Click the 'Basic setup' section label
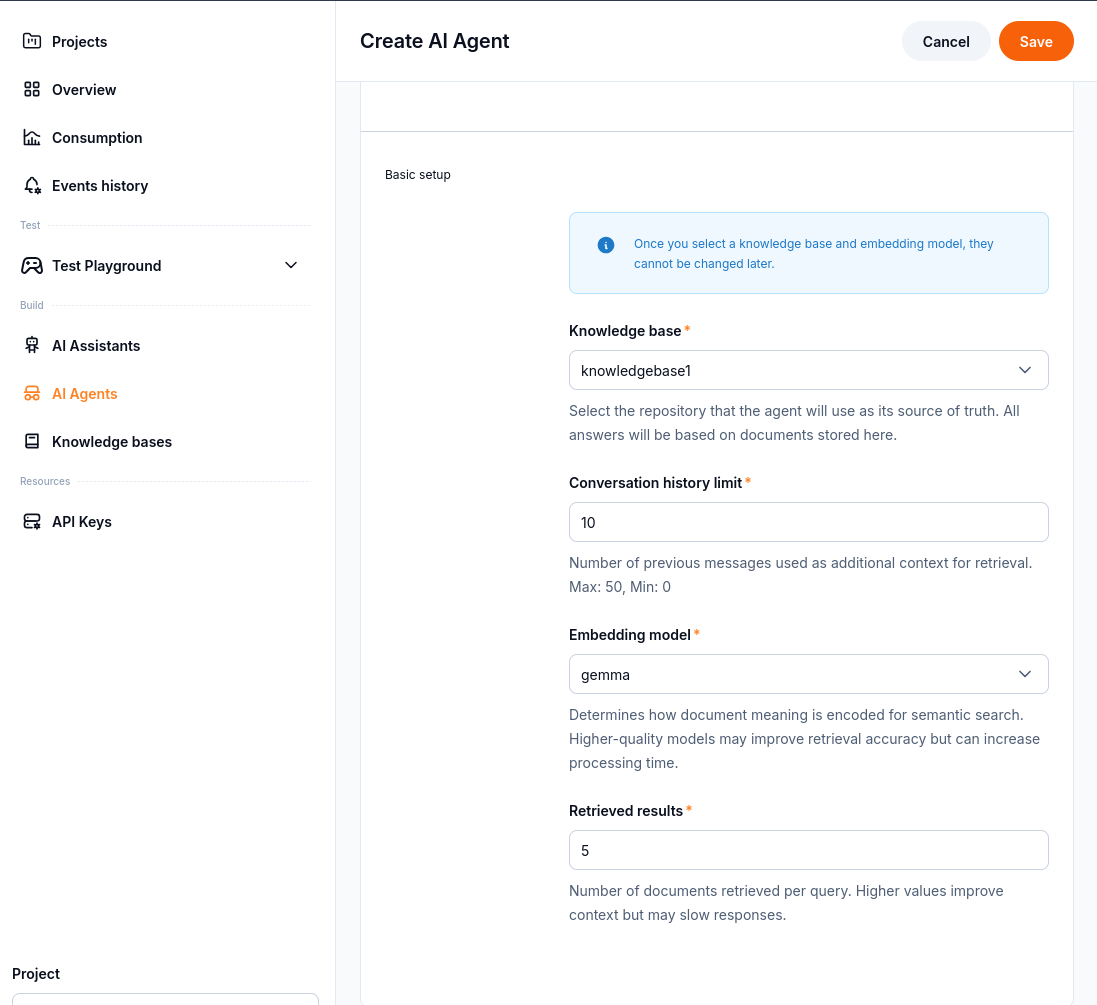The height and width of the screenshot is (1005, 1097). [x=418, y=174]
